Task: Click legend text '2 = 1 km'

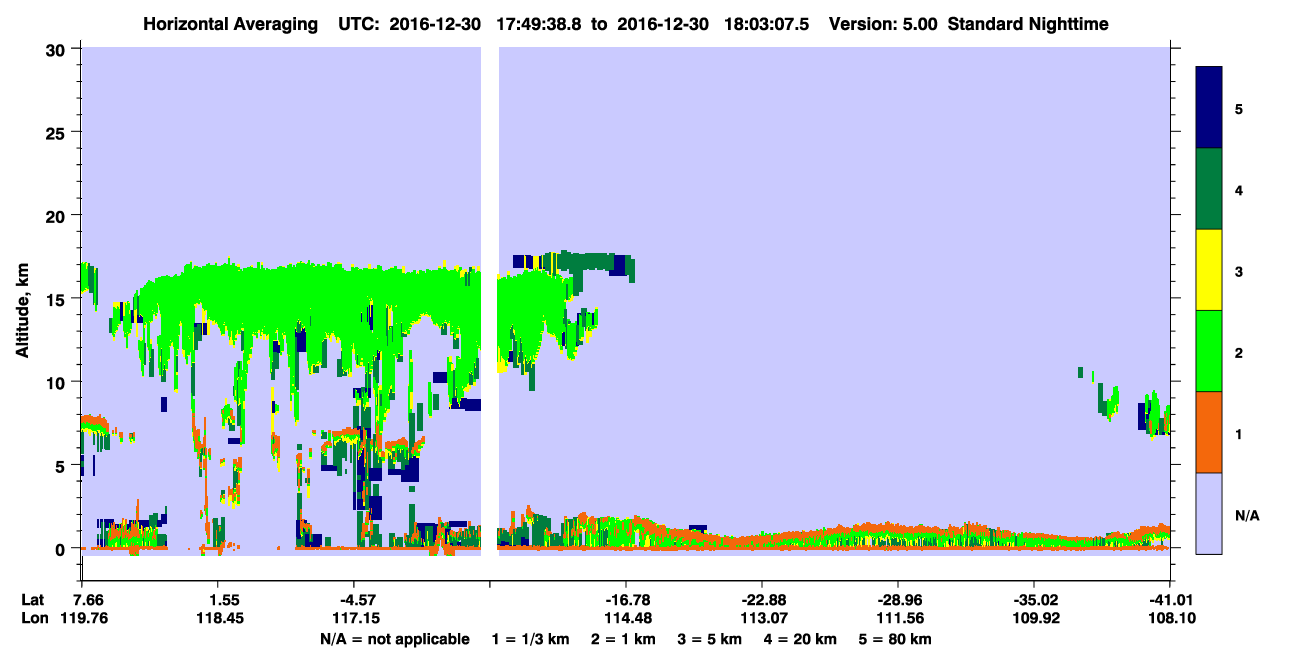Action: click(623, 639)
